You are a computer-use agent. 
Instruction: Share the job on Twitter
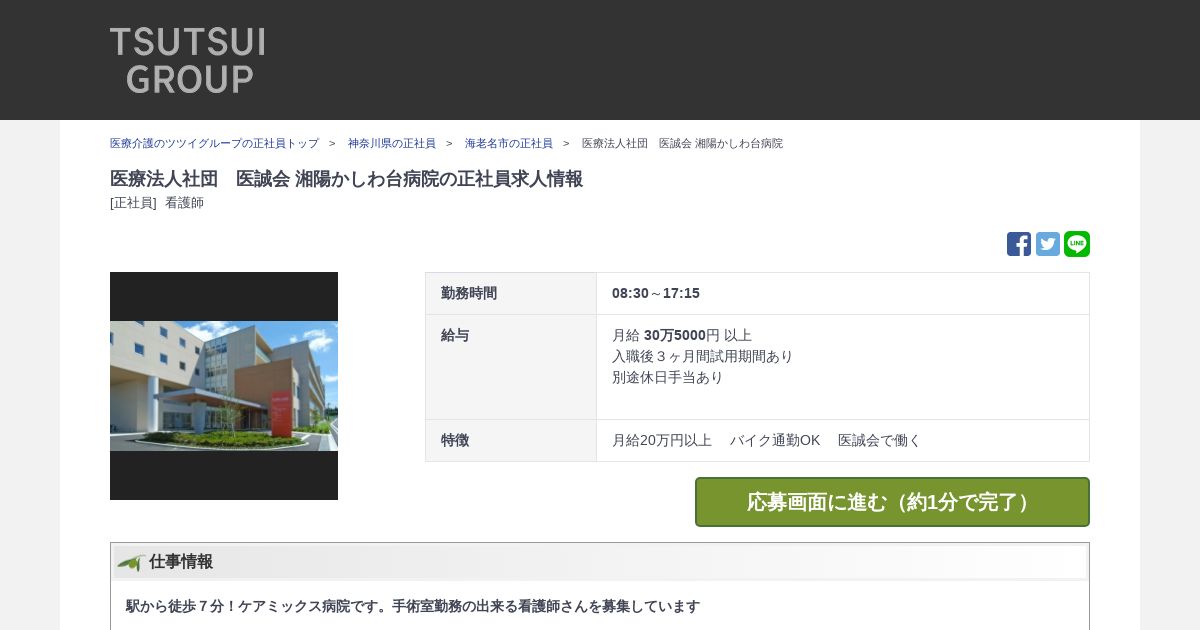click(x=1048, y=244)
